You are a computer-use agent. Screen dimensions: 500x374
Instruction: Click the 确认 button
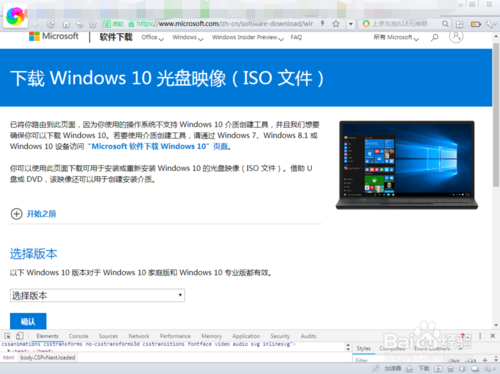click(28, 321)
